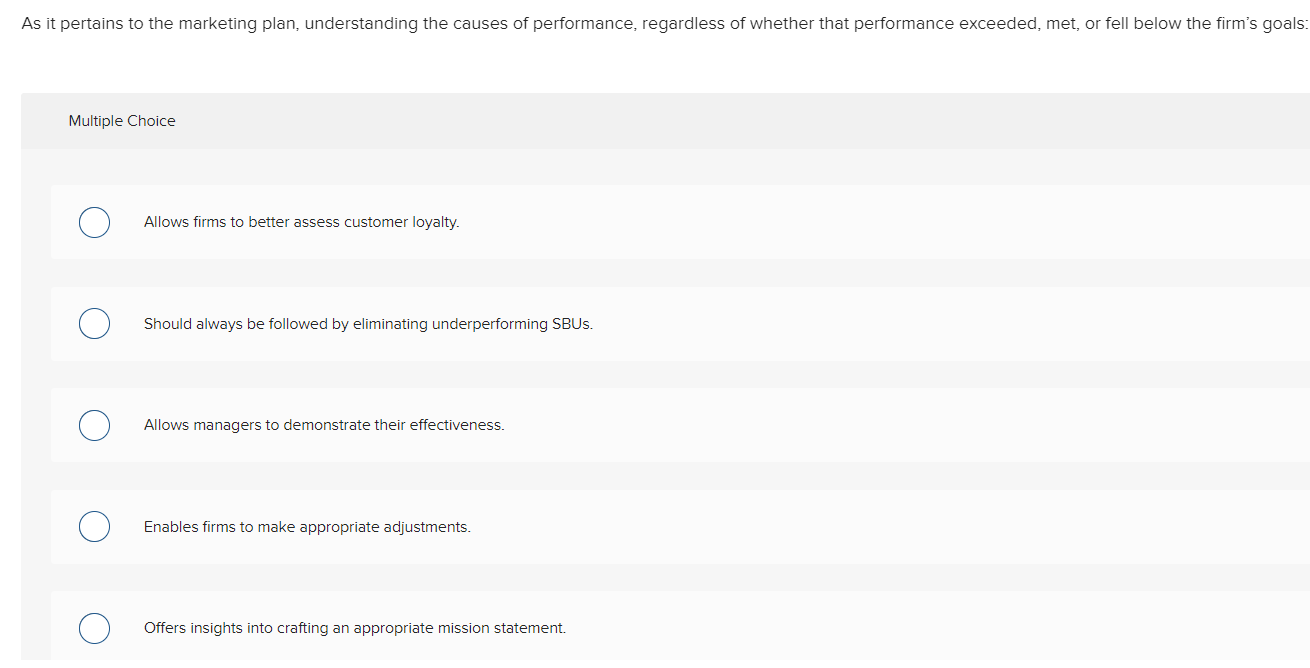Click the 'Allows managers to demonstrate their effectiveness' text
This screenshot has height=668, width=1310.
pyautogui.click(x=323, y=425)
